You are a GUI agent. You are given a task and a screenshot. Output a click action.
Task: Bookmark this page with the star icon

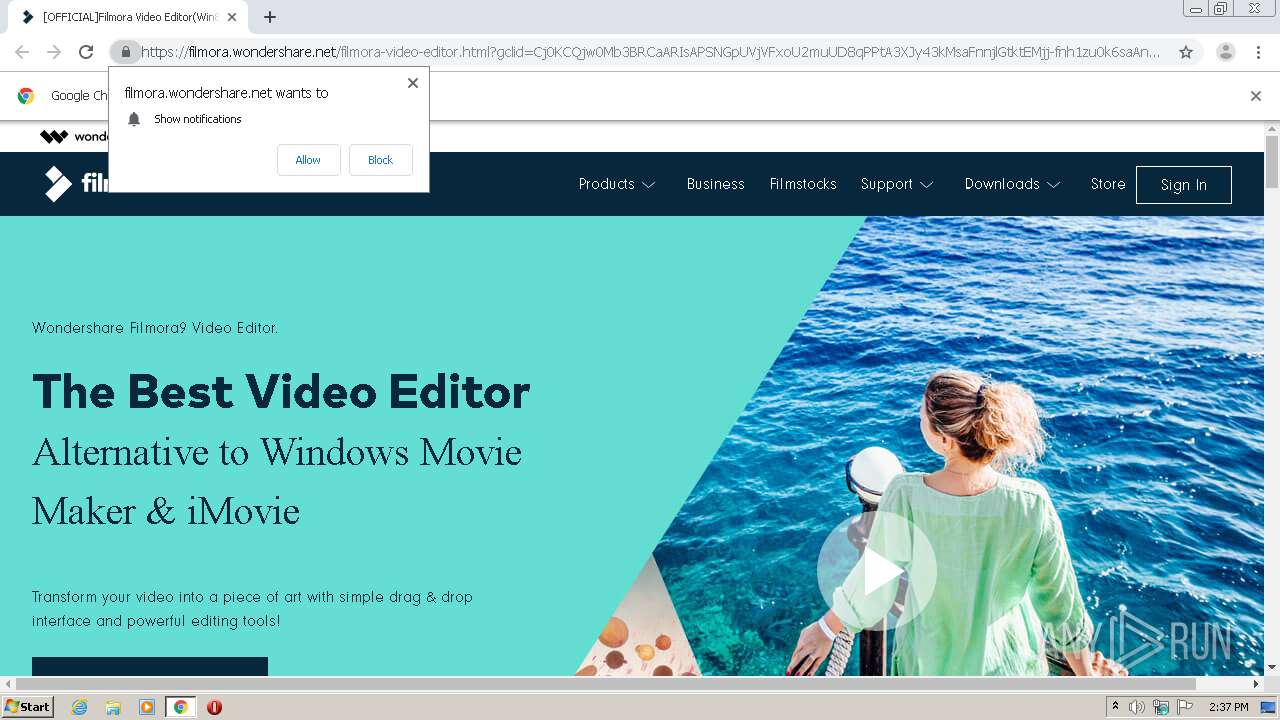[1186, 52]
